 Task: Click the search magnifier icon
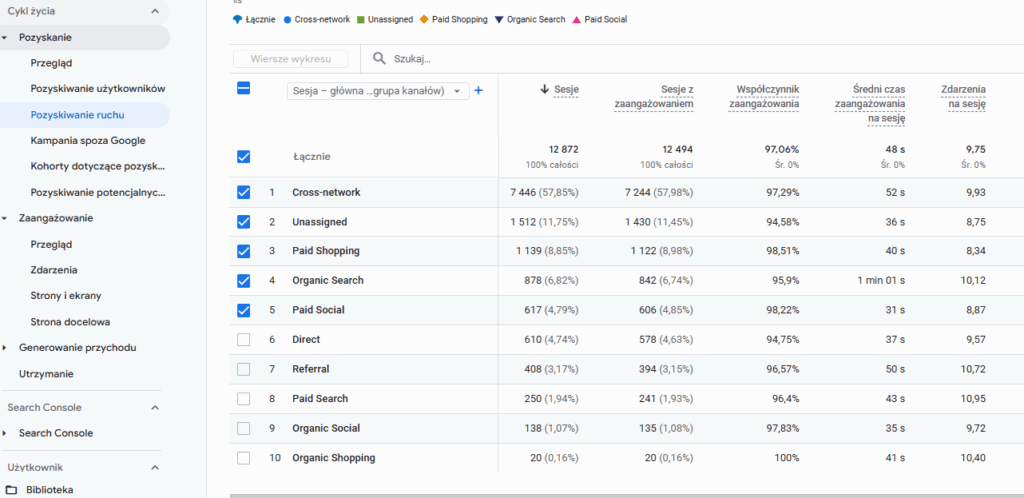(x=380, y=59)
